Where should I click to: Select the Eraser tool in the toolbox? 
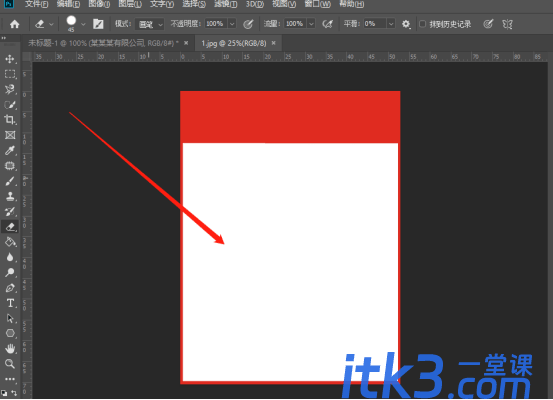coord(10,227)
